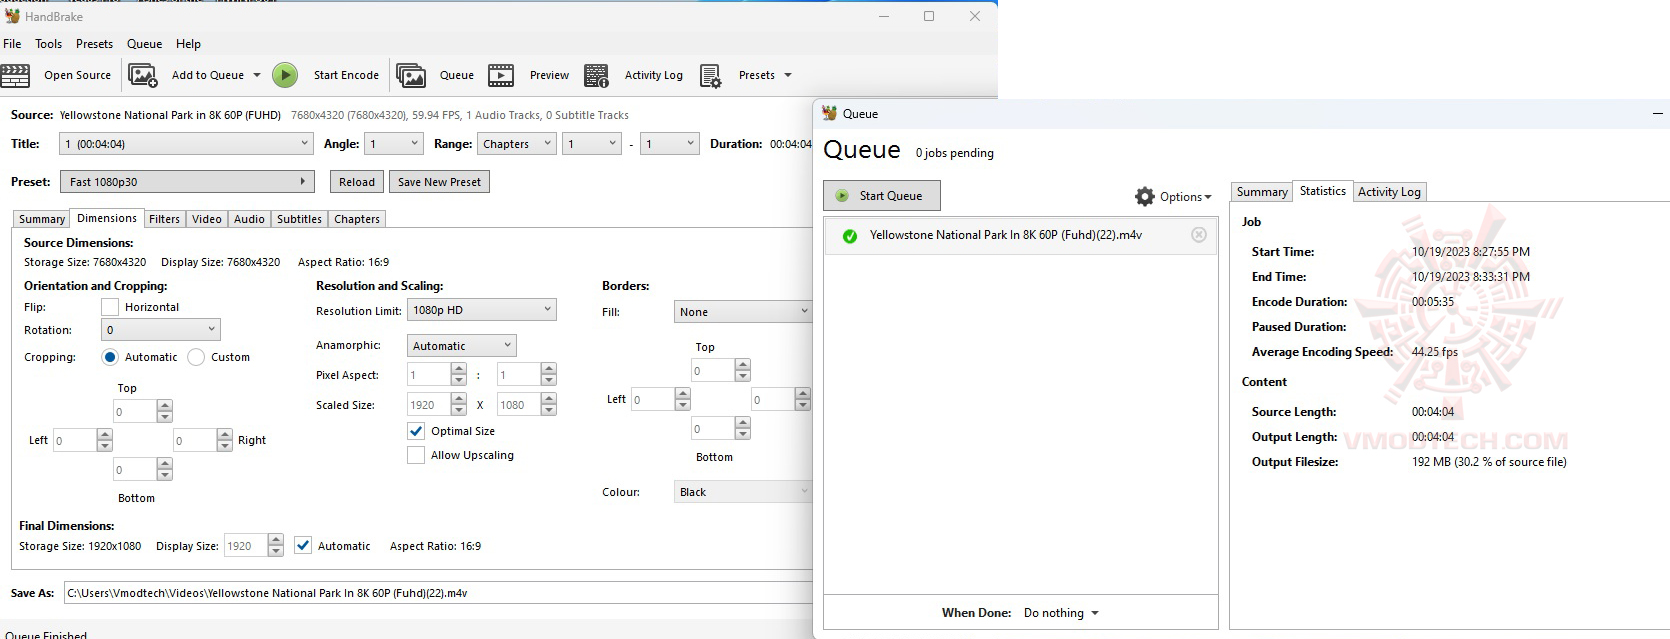Image resolution: width=1670 pixels, height=639 pixels.
Task: Select Automatic cropping radio button
Action: coord(110,357)
